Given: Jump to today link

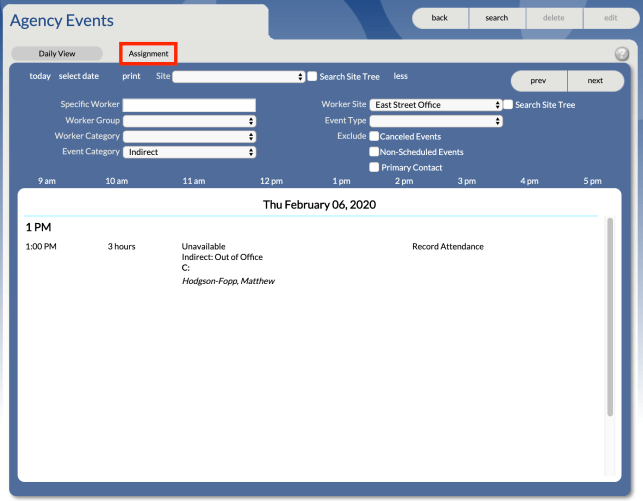Looking at the screenshot, I should (40, 76).
